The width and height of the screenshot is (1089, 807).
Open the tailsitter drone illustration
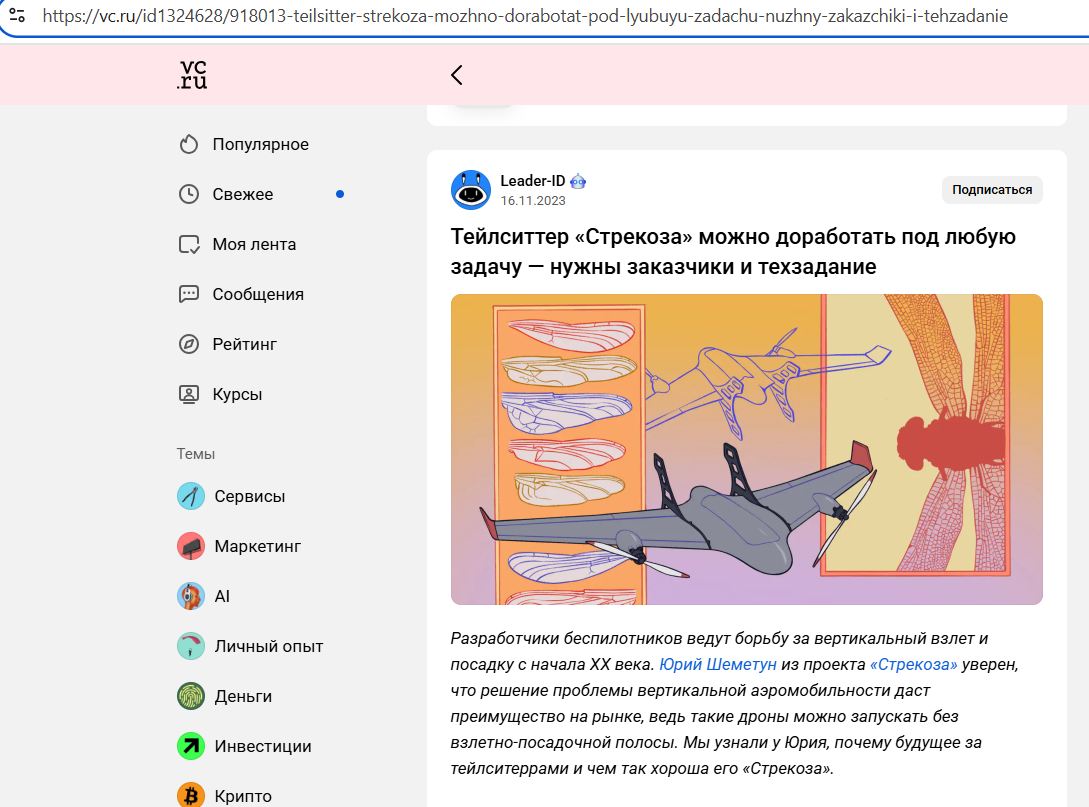[747, 449]
